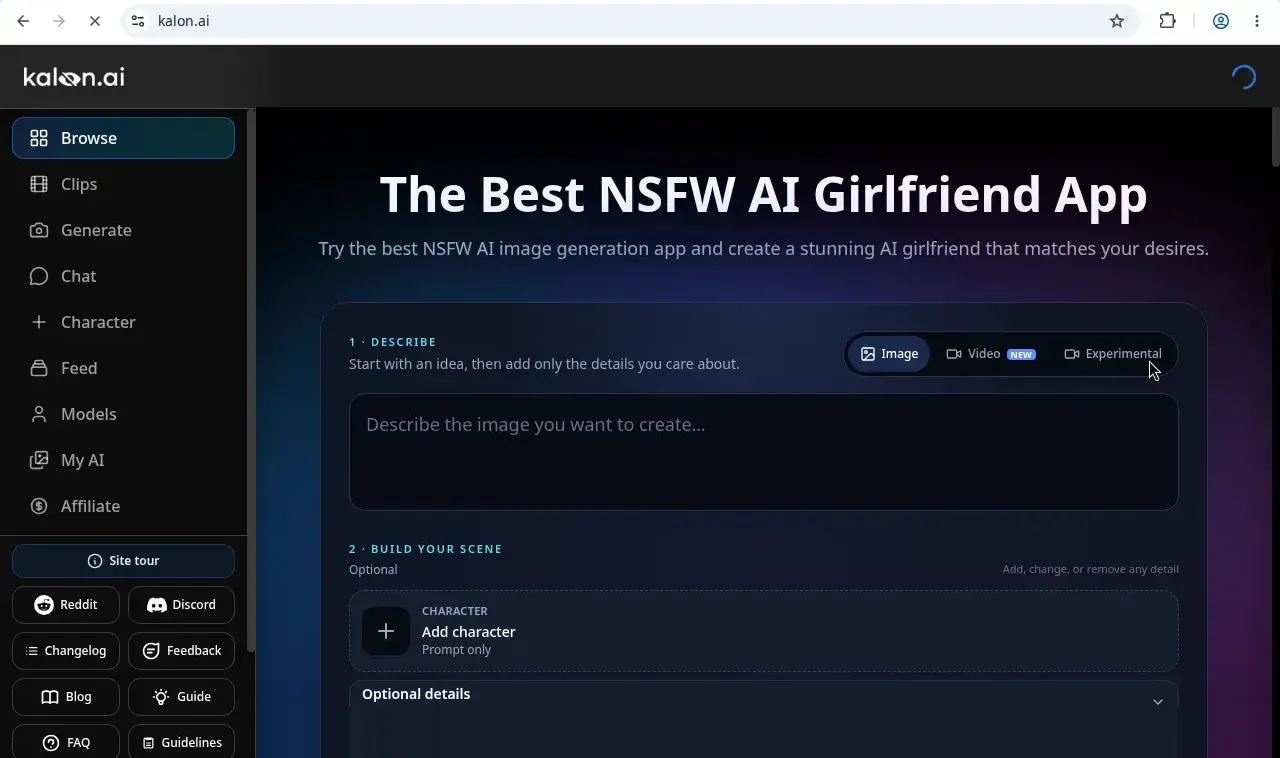
Task: Open the Chrome profile menu
Action: point(1221,21)
